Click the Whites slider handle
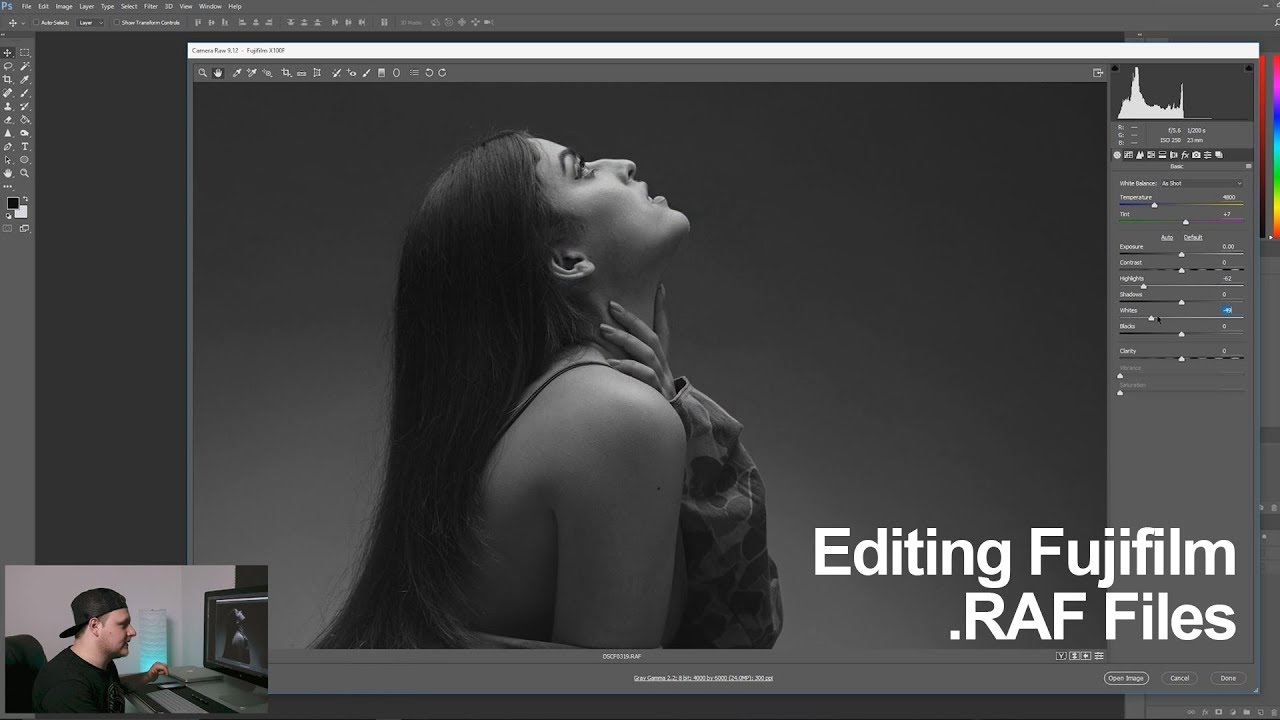 click(x=1151, y=318)
